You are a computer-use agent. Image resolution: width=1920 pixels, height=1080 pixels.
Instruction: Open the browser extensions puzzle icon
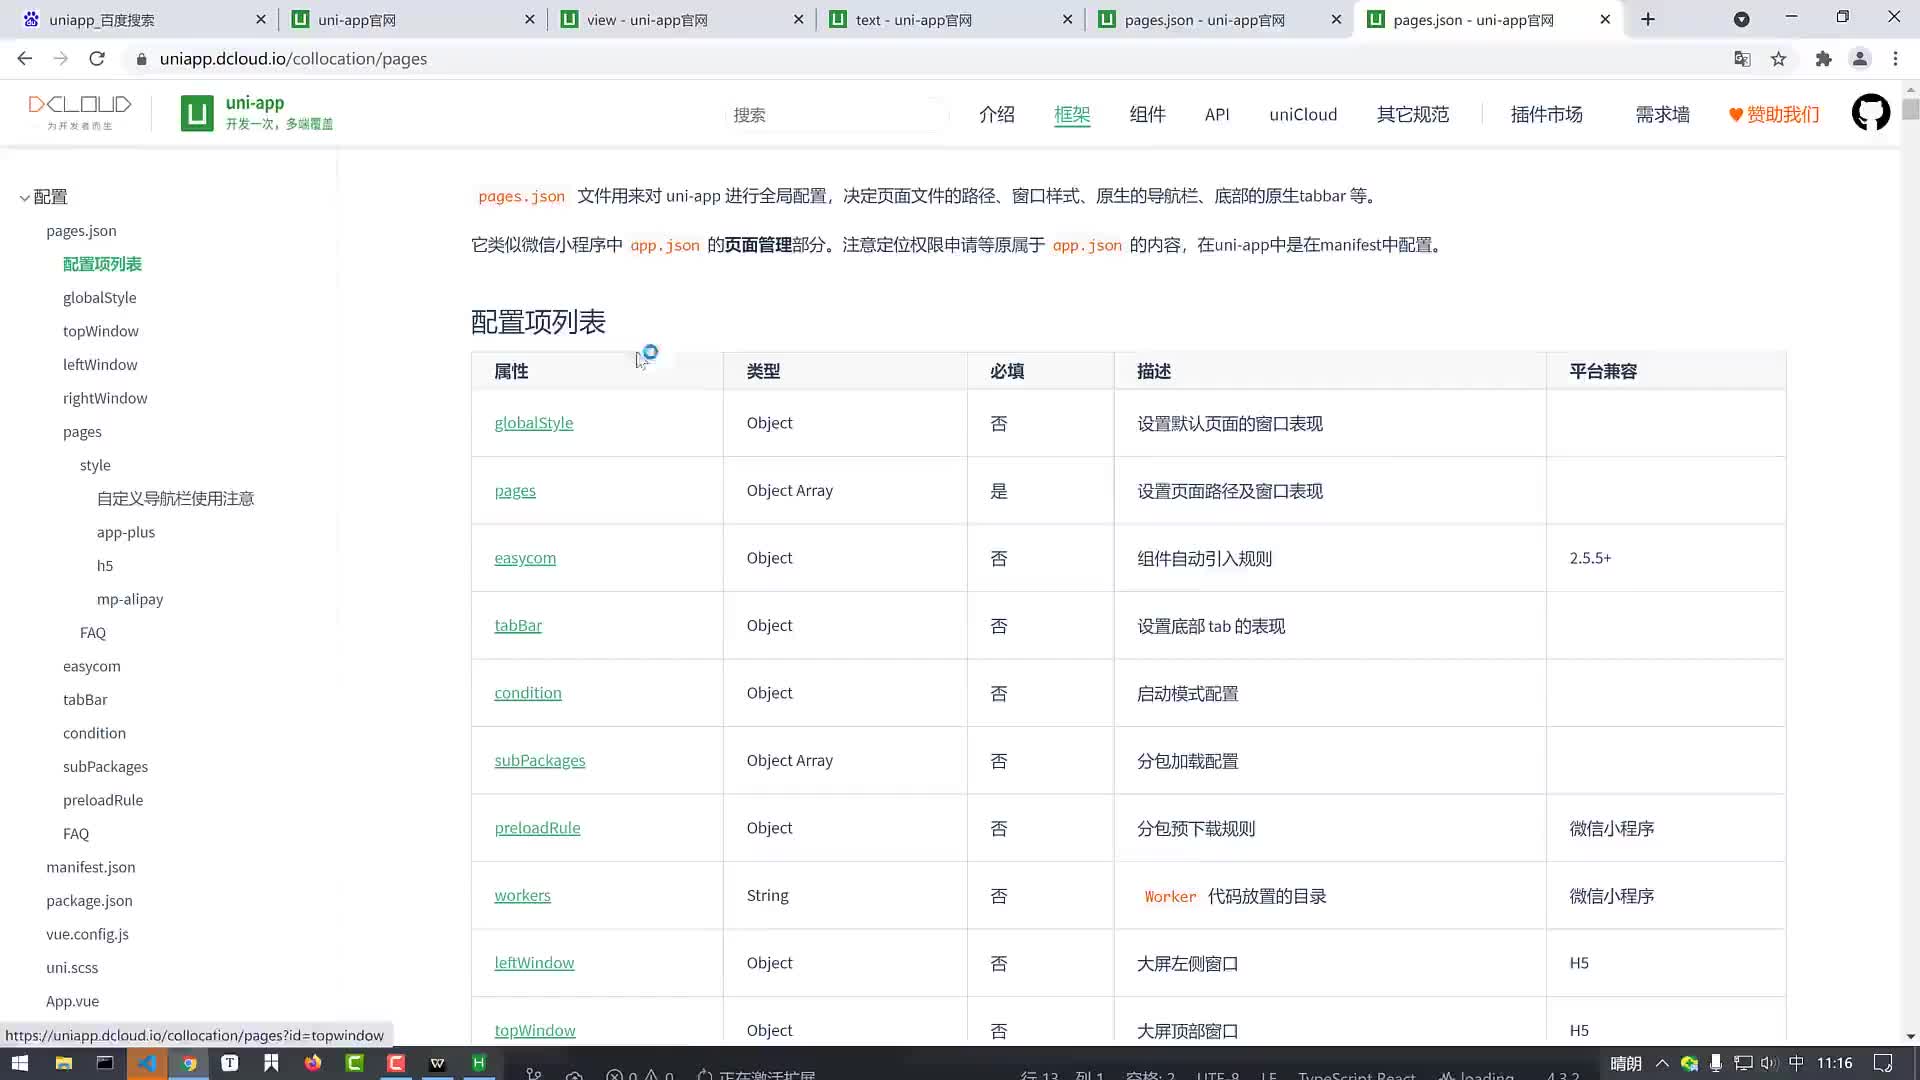(x=1823, y=59)
